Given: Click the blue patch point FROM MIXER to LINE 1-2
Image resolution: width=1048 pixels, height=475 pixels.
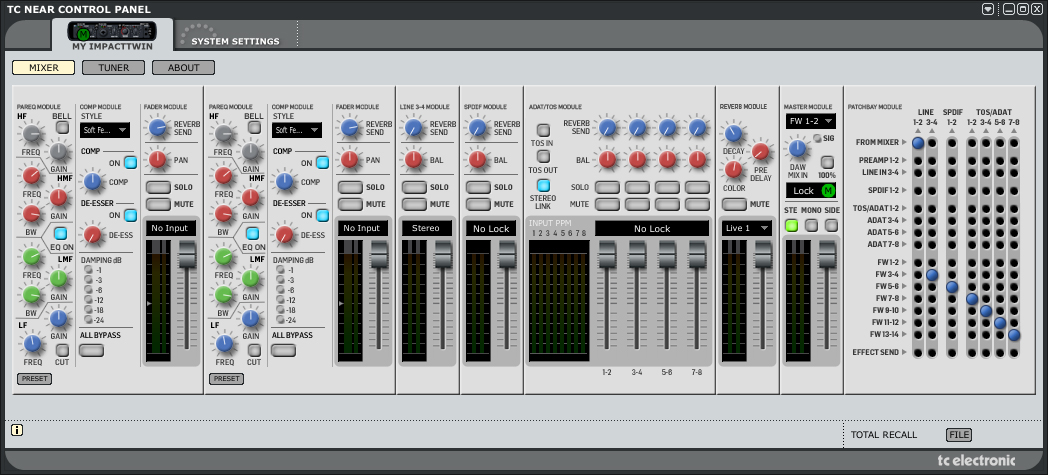Looking at the screenshot, I should tap(918, 142).
